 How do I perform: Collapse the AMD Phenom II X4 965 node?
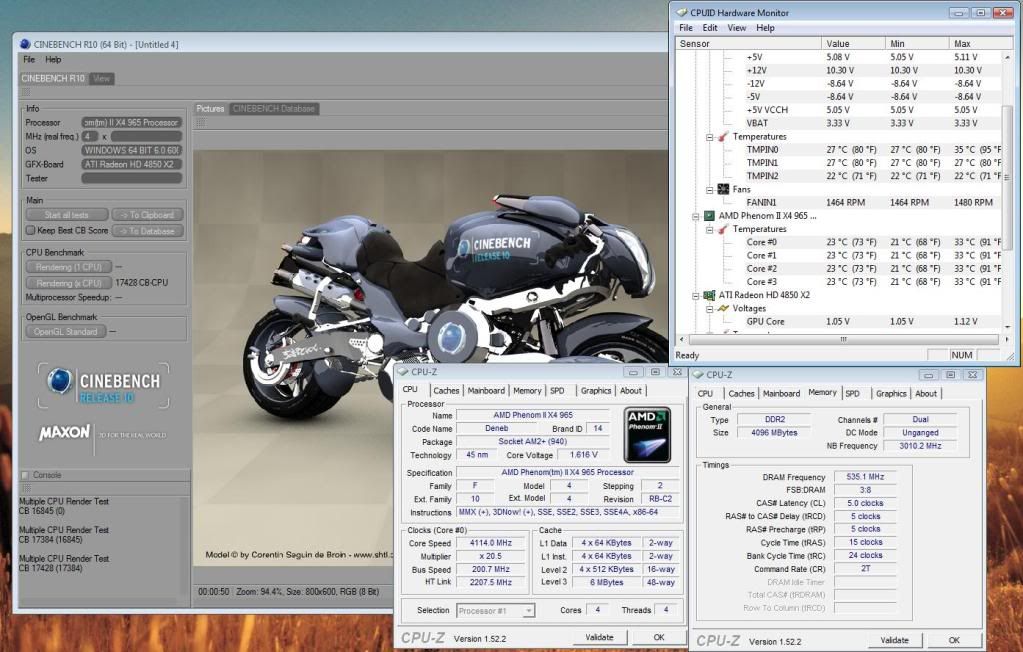(695, 216)
